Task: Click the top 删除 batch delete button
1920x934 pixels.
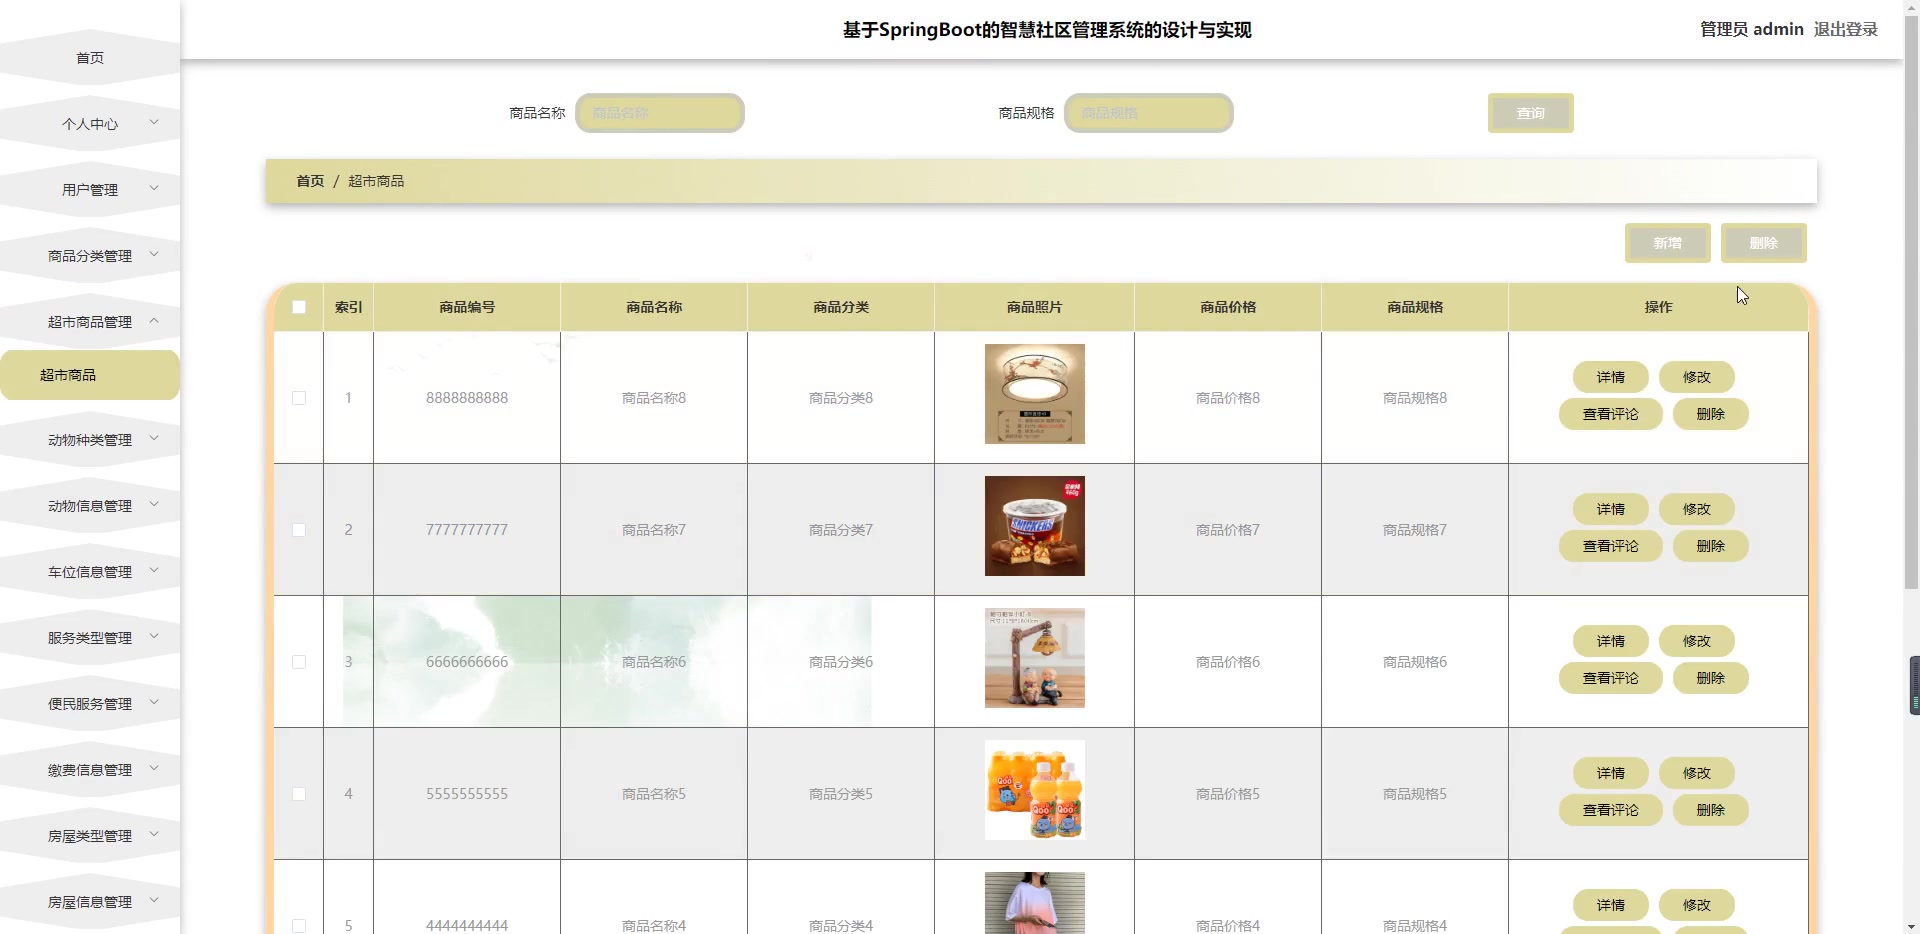Action: click(x=1764, y=243)
